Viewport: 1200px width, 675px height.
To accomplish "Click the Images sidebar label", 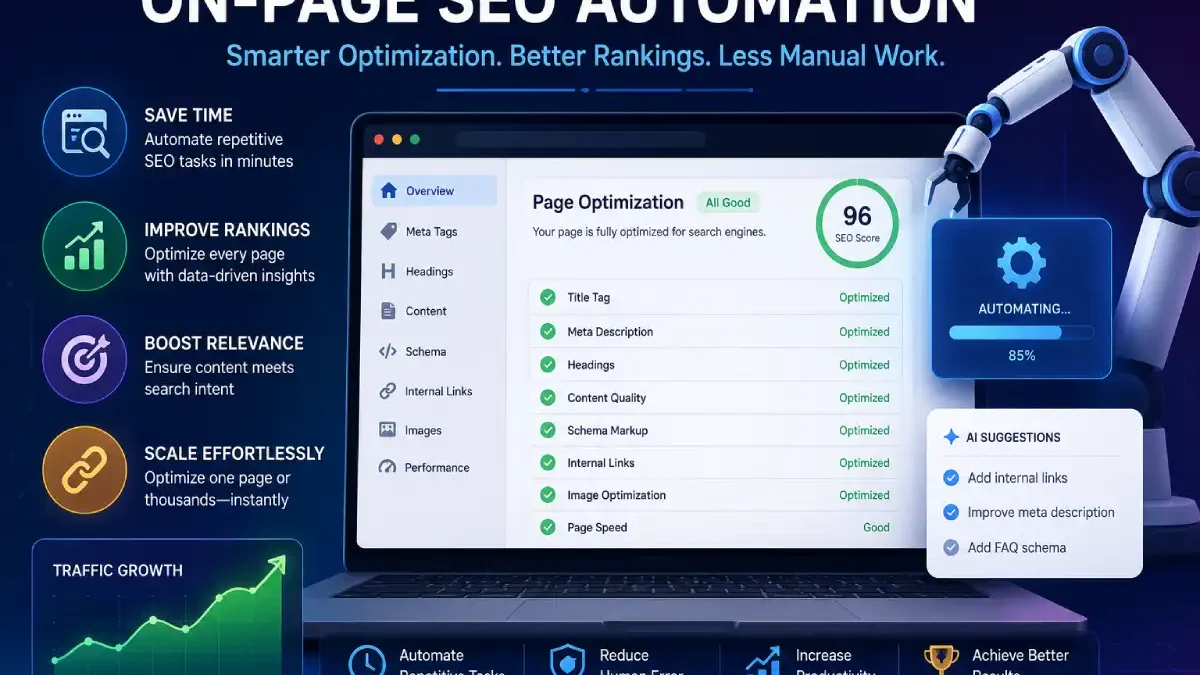I will (423, 430).
